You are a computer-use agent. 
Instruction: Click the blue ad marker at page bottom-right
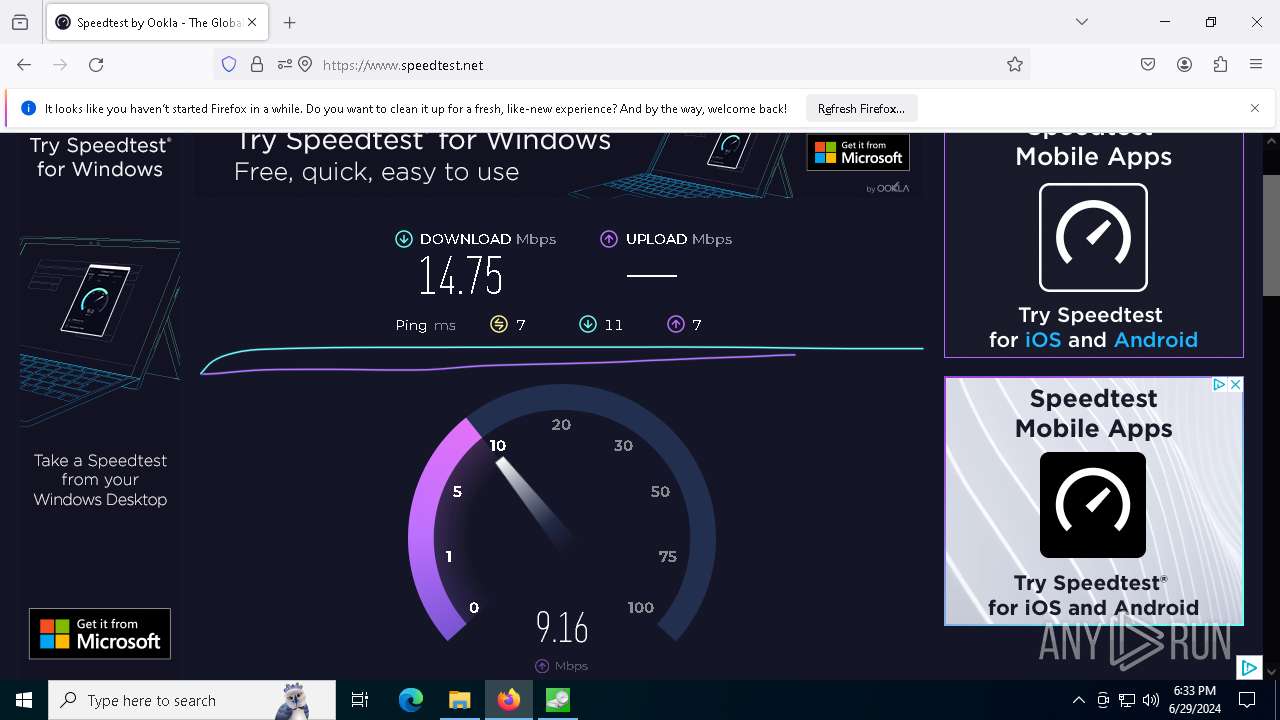[x=1249, y=668]
